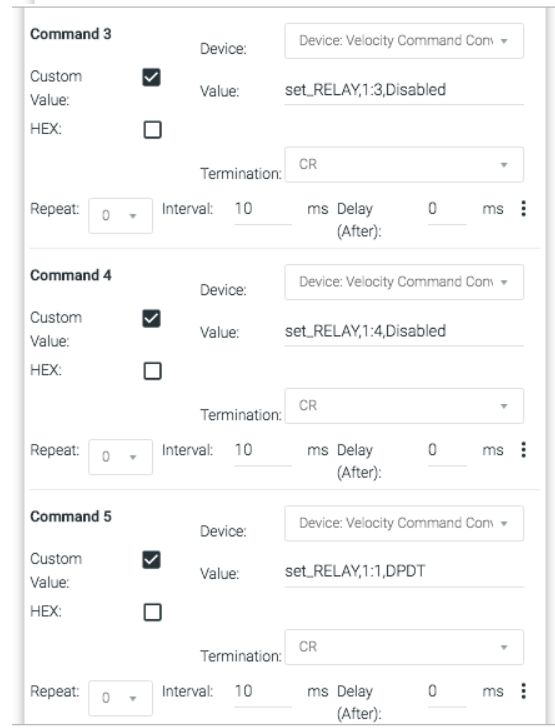The image size is (555, 728).
Task: Open Command 3 three-dot options menu
Action: 523,208
